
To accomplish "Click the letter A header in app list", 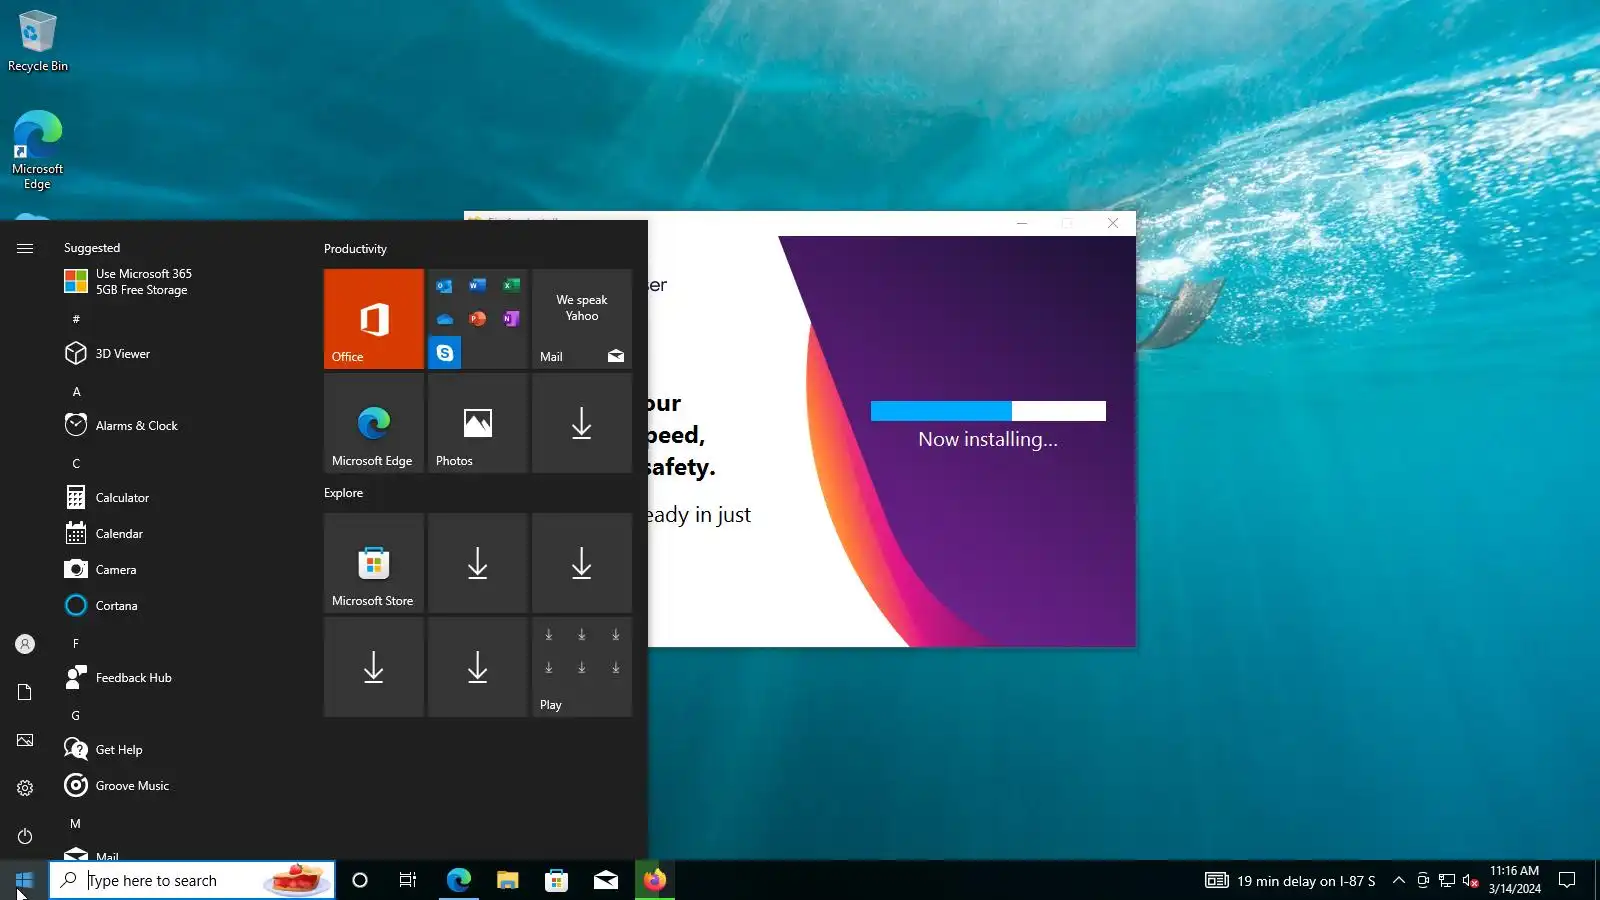I will 76,392.
